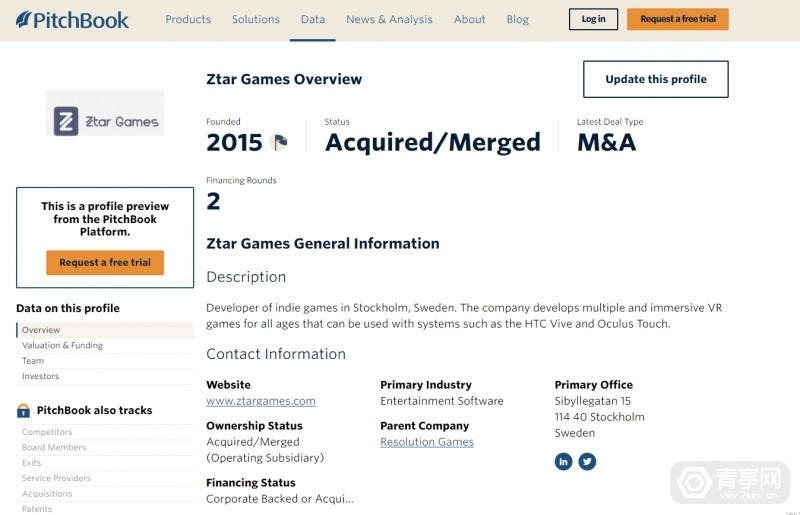This screenshot has width=800, height=515.
Task: Select the Data navigation tab
Action: pos(313,19)
